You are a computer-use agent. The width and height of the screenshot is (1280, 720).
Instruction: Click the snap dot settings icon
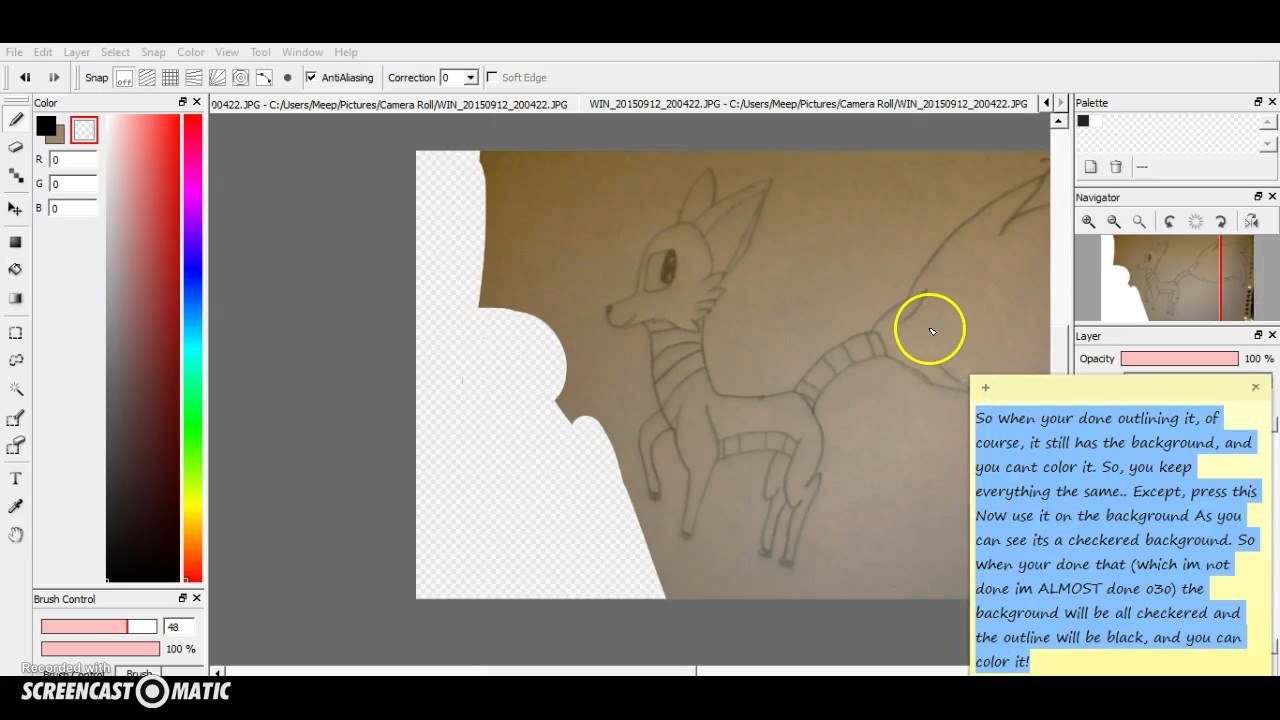pos(288,77)
